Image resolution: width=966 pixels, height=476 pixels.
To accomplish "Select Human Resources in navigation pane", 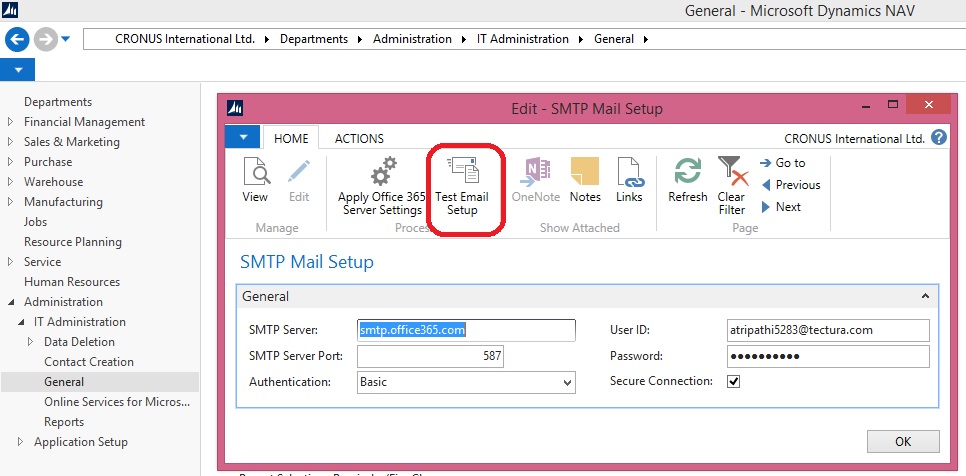I will [x=72, y=282].
